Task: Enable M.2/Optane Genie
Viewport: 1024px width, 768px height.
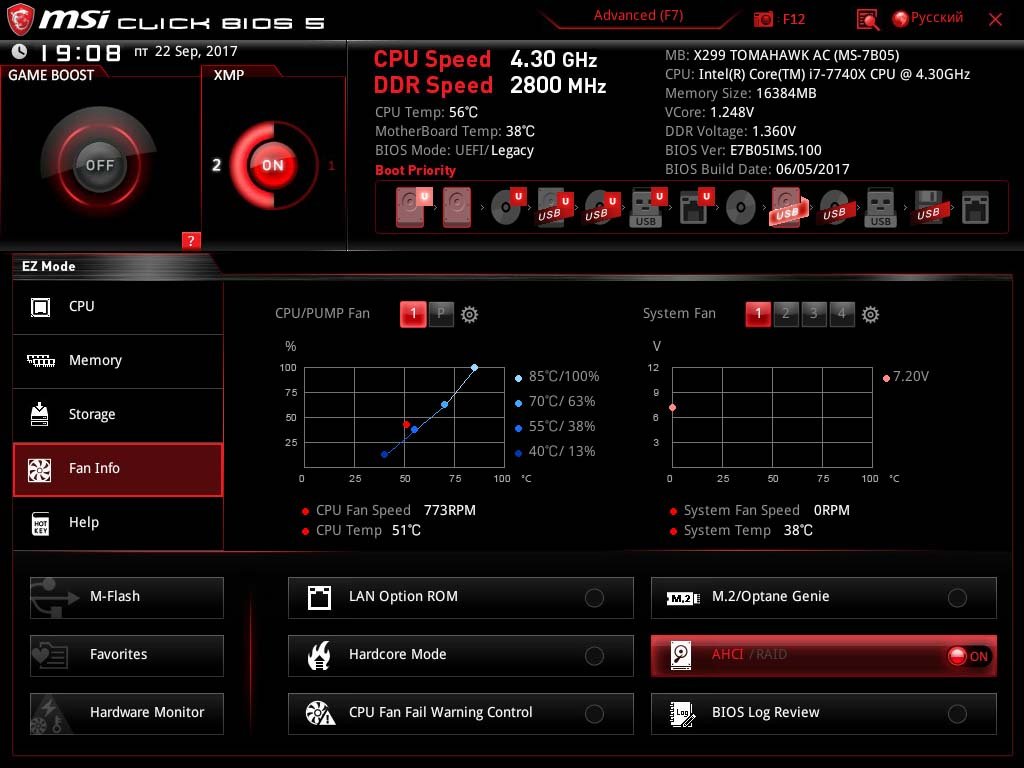Action: pos(824,598)
